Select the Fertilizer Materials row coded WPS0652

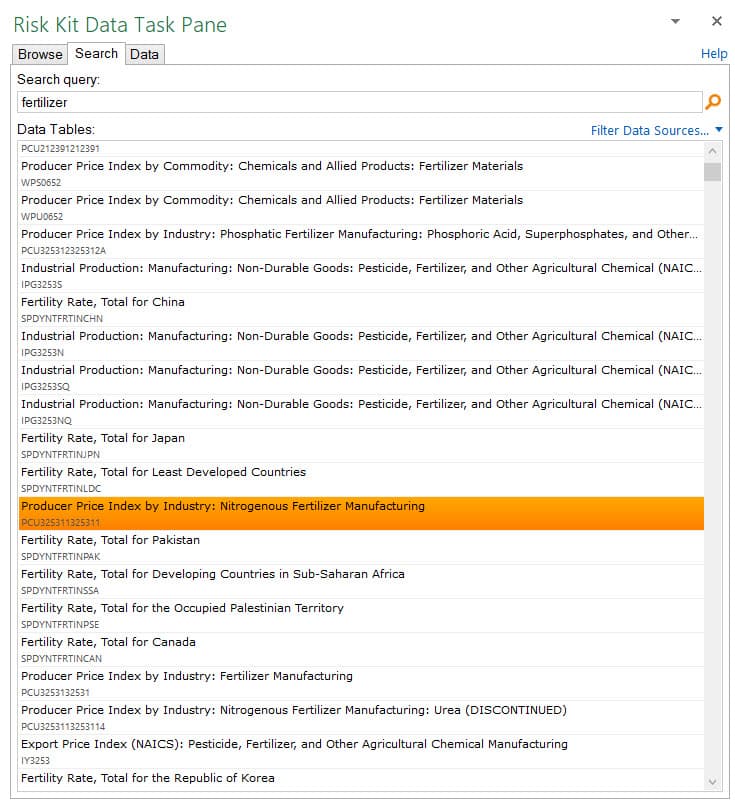coord(361,174)
